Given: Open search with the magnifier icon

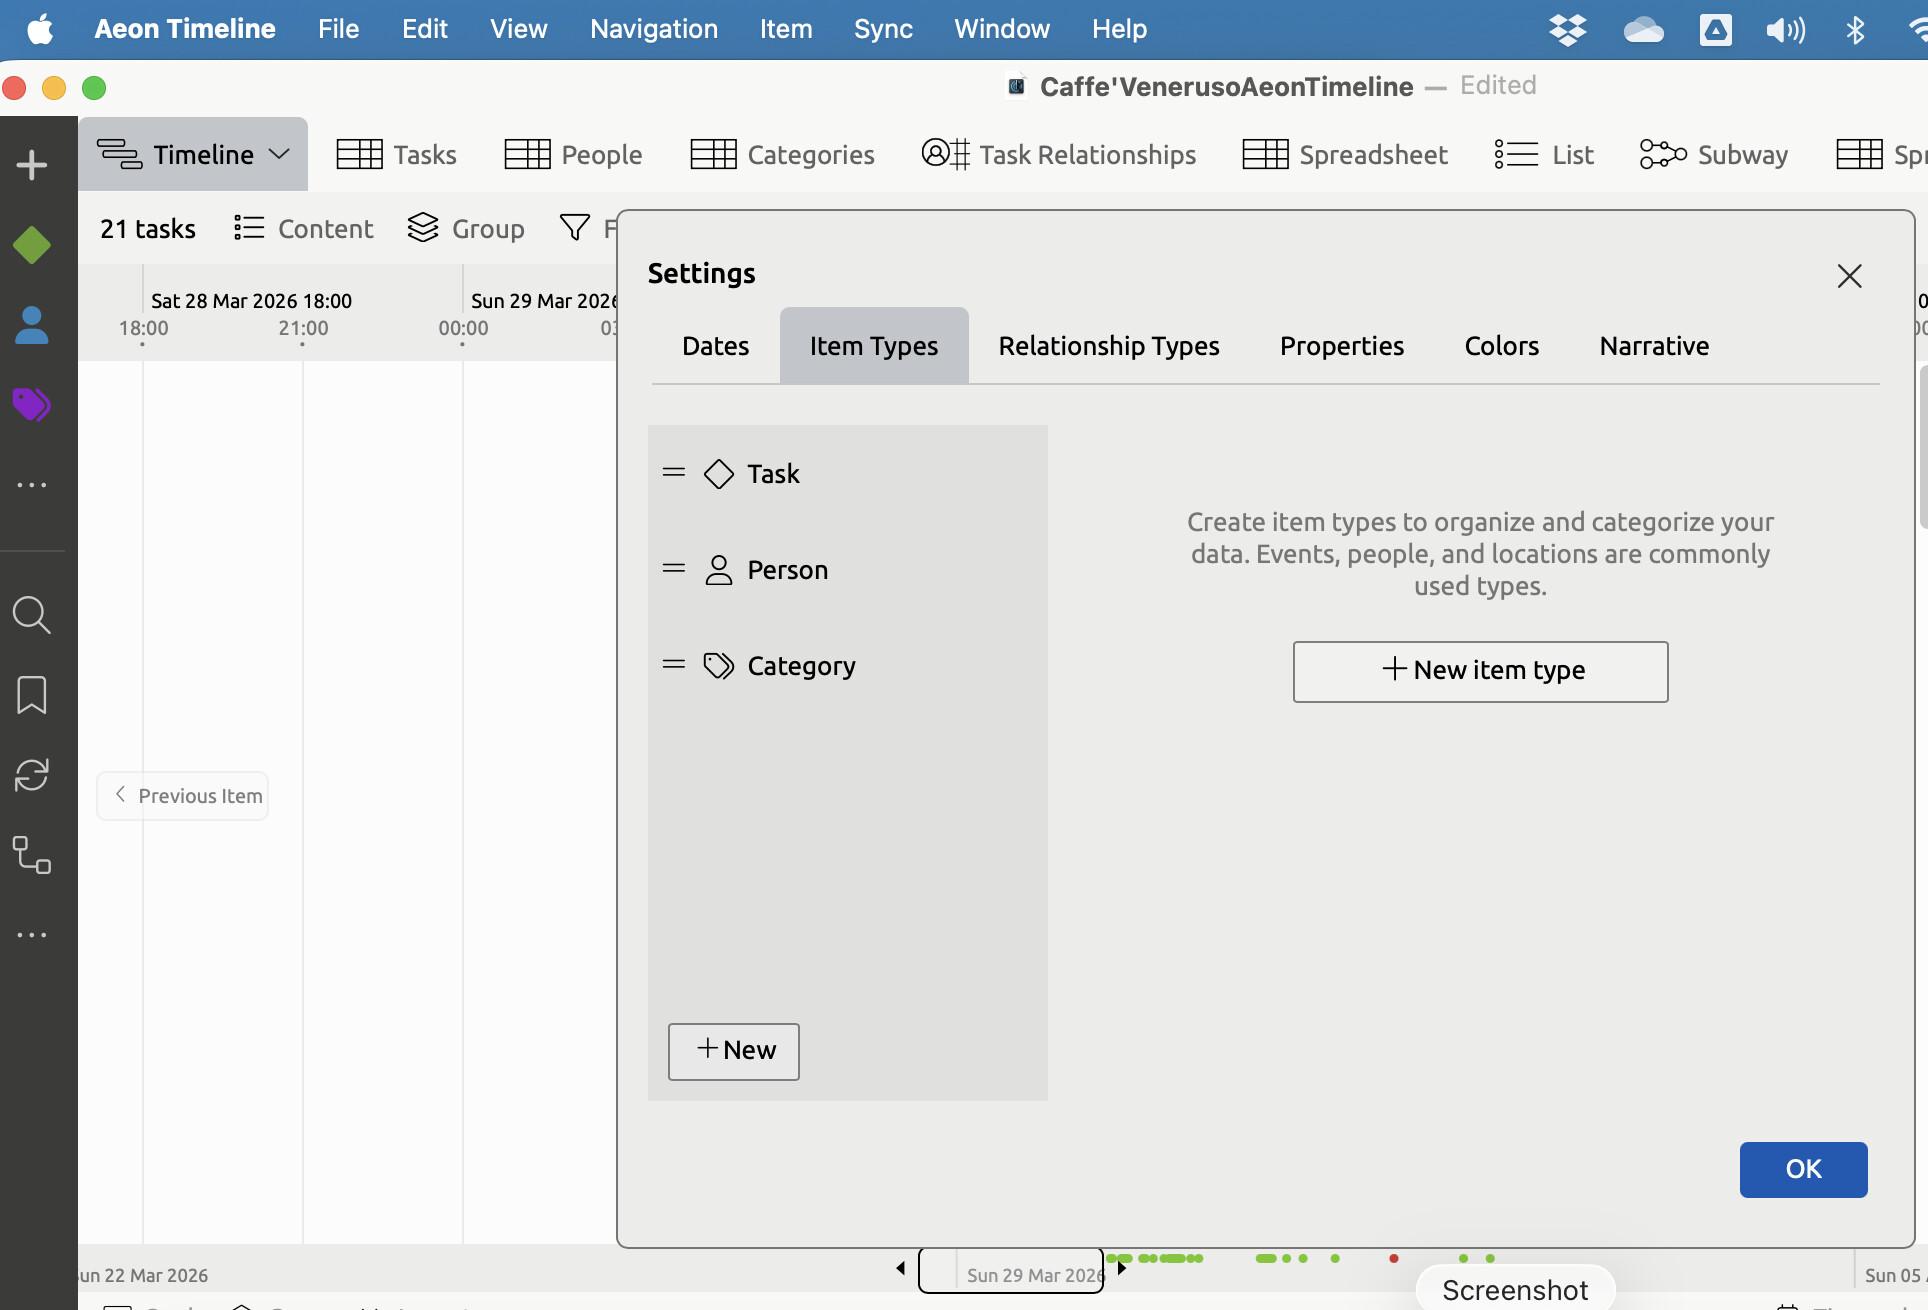Looking at the screenshot, I should tap(32, 615).
